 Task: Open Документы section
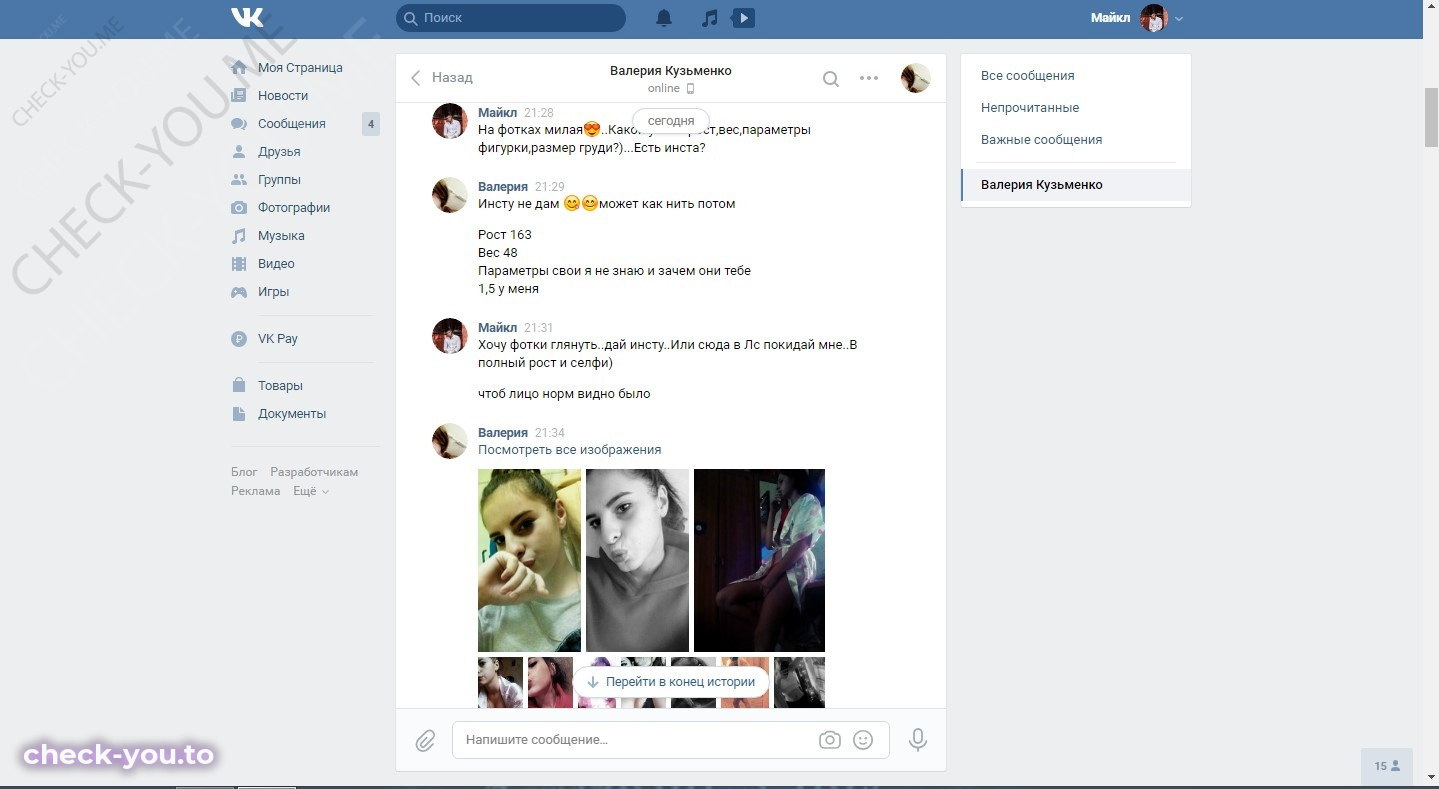click(x=292, y=414)
